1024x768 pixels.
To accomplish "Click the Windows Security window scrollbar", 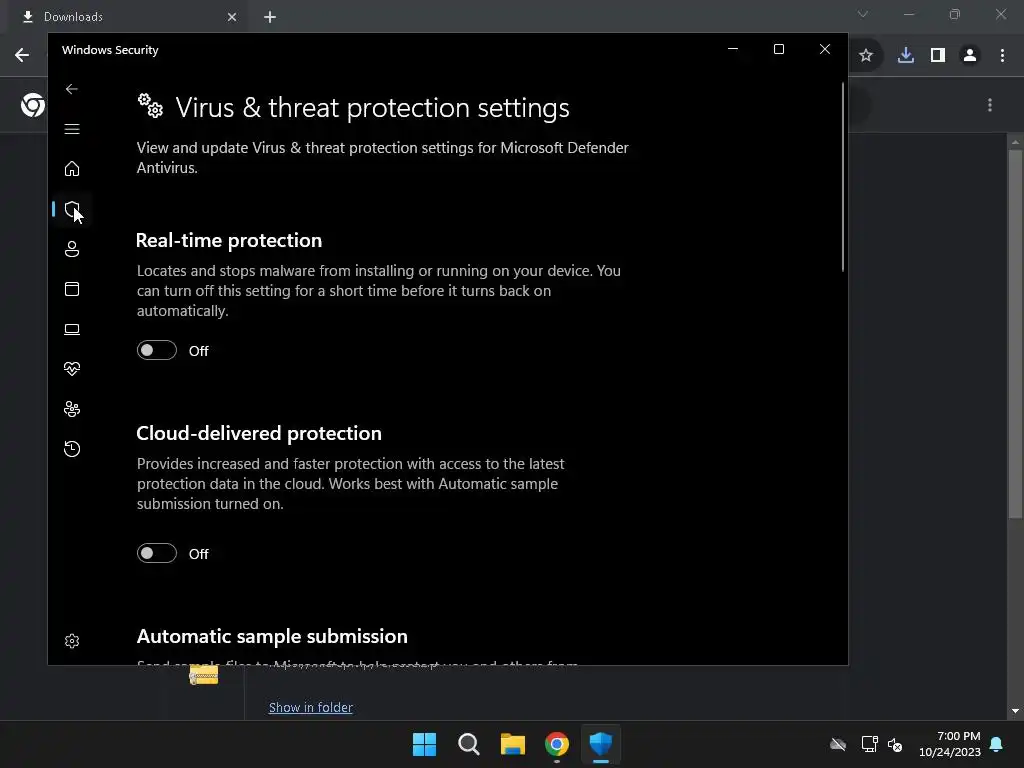I will tap(842, 176).
